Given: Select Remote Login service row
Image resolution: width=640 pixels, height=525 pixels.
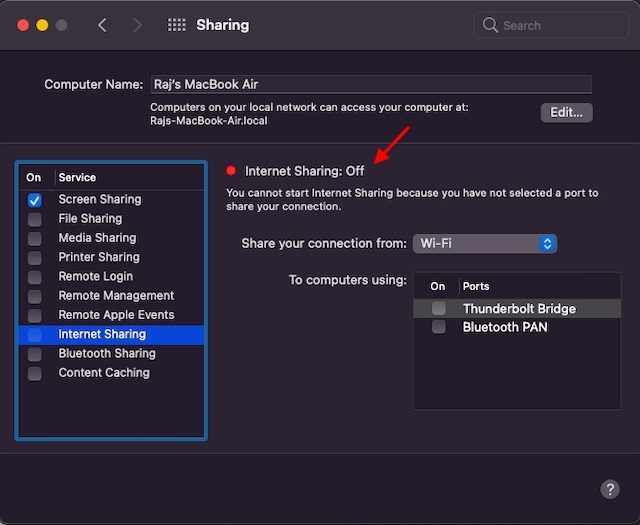Looking at the screenshot, I should coord(111,276).
